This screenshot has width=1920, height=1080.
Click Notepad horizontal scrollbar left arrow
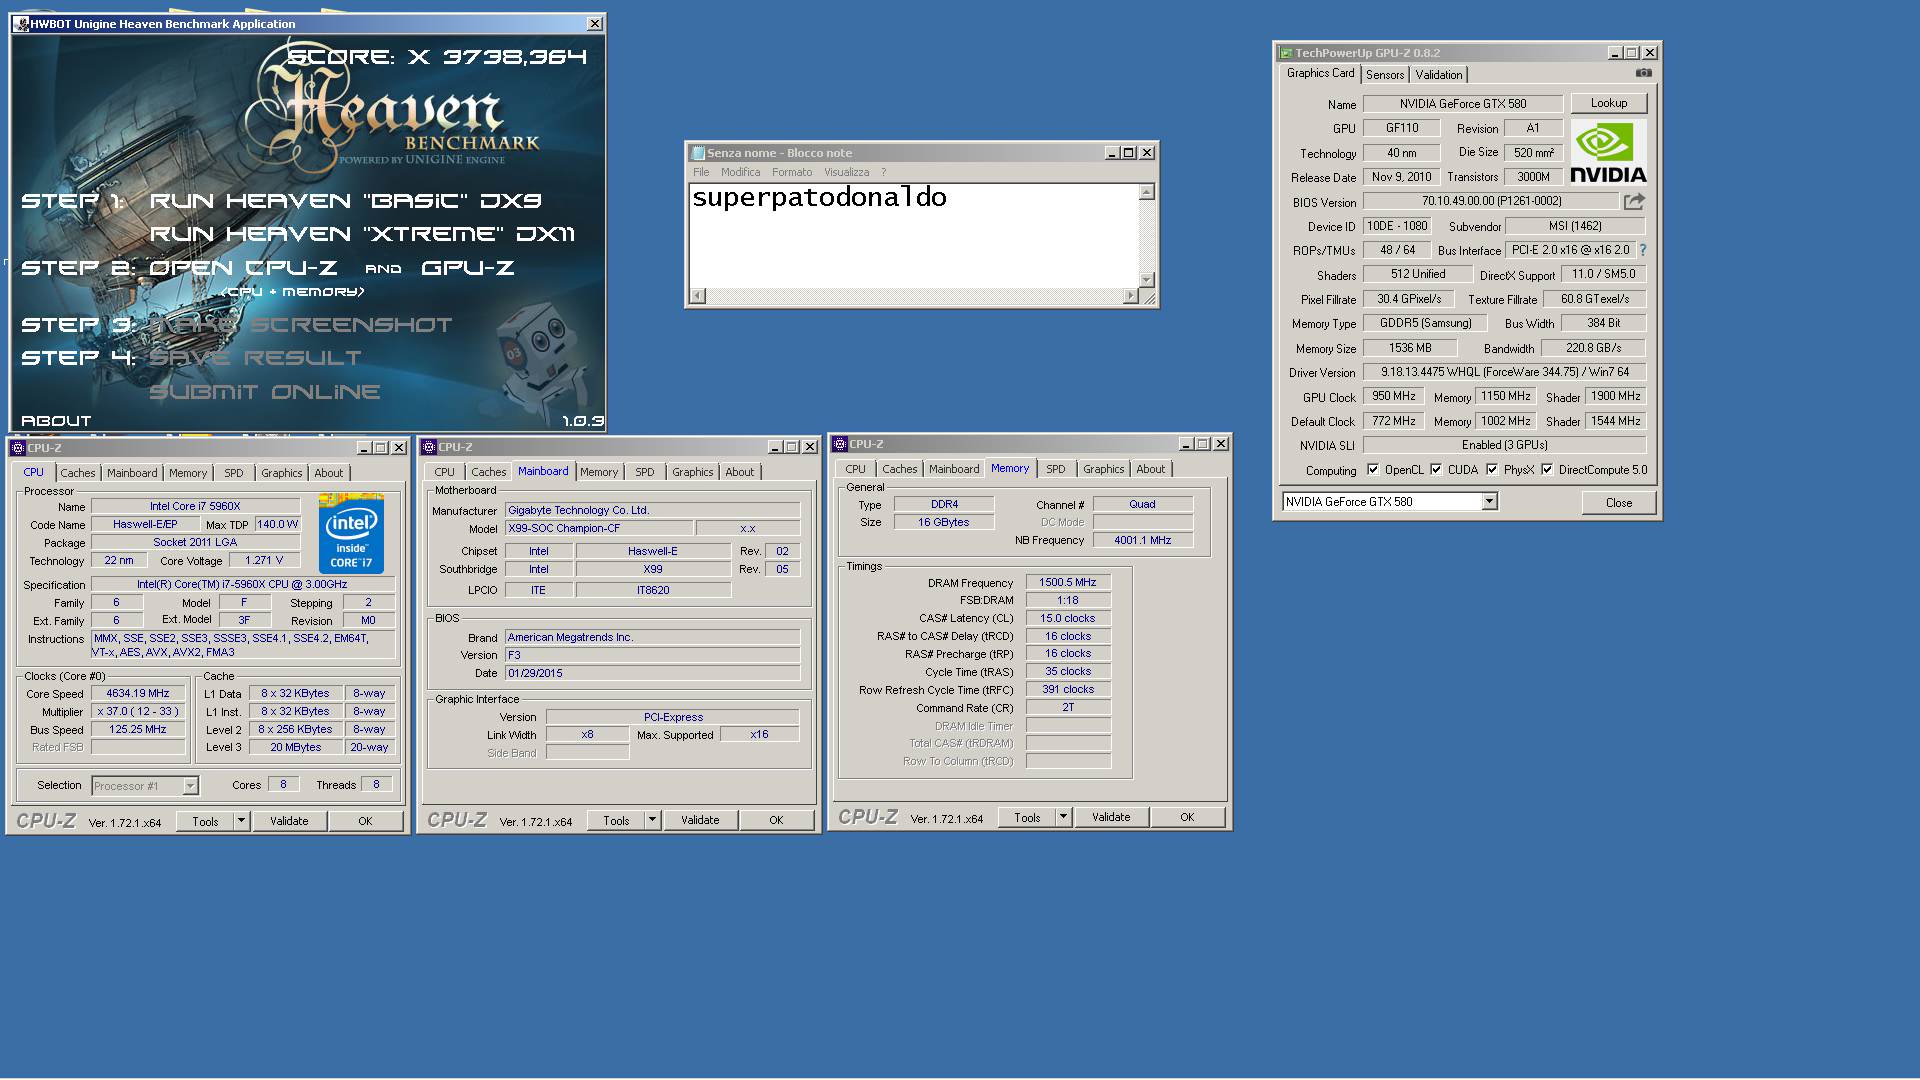(x=697, y=296)
